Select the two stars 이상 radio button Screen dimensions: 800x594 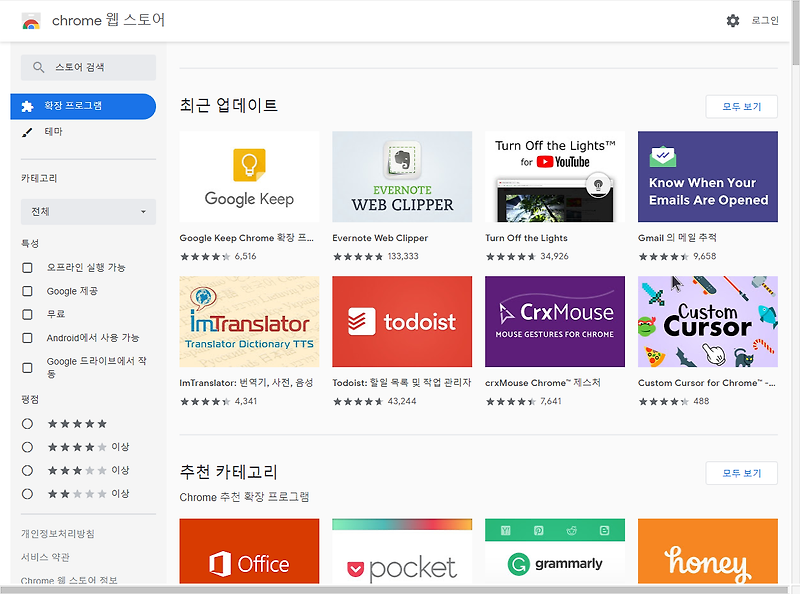point(28,494)
